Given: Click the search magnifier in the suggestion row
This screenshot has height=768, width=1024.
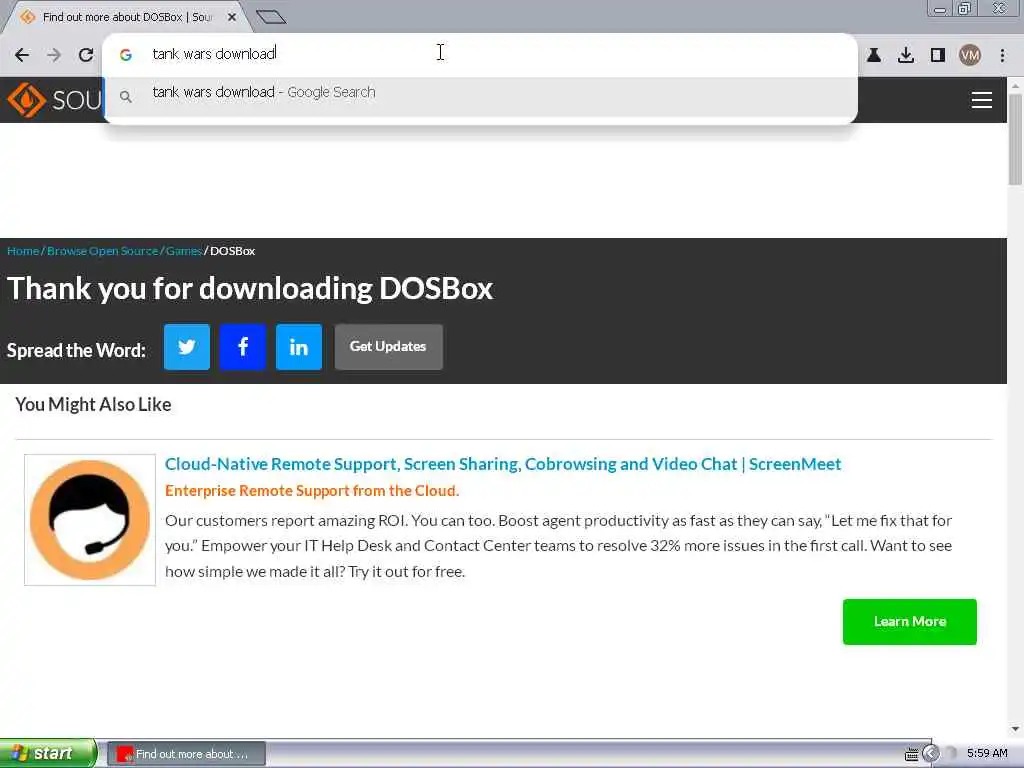Looking at the screenshot, I should point(126,97).
